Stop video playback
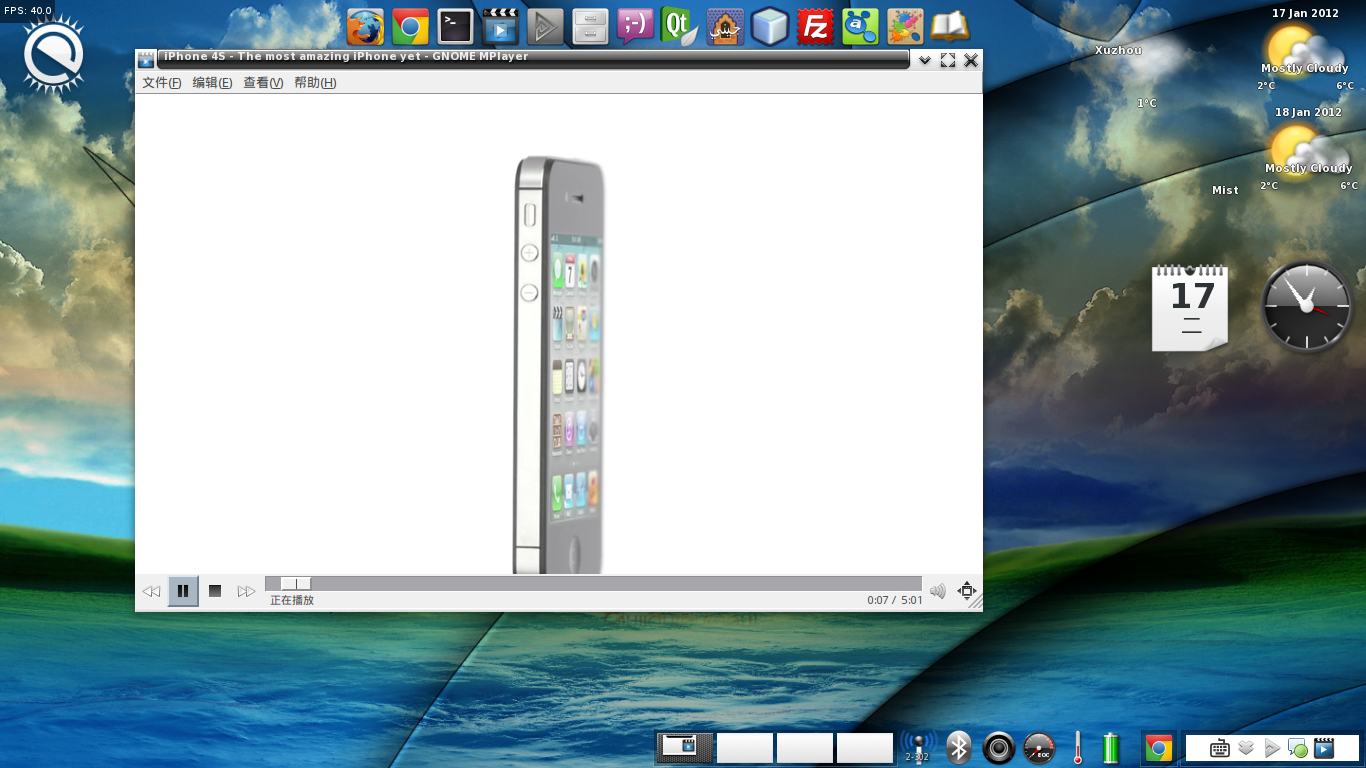 coord(215,591)
